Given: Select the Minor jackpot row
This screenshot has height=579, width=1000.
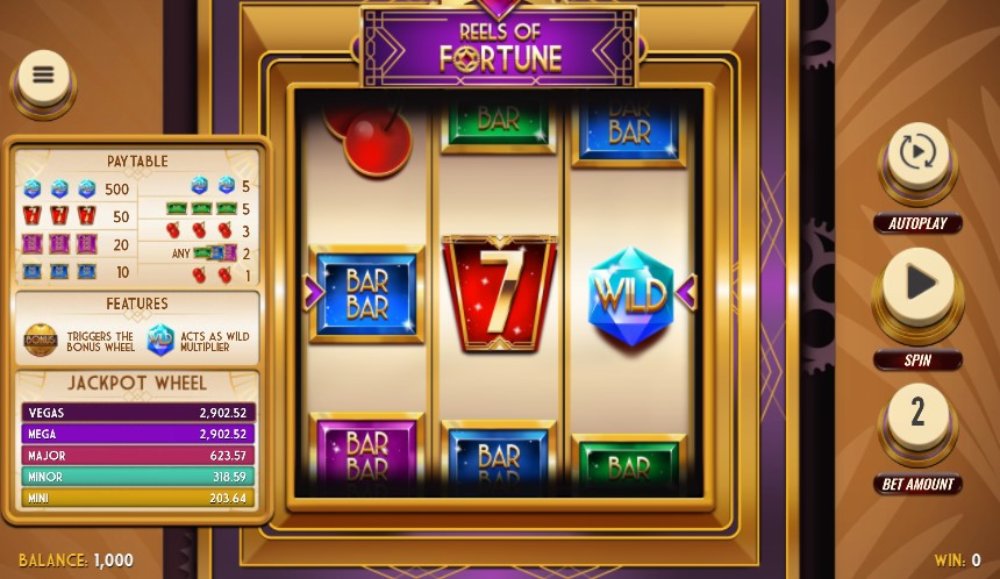Looking at the screenshot, I should point(138,476).
